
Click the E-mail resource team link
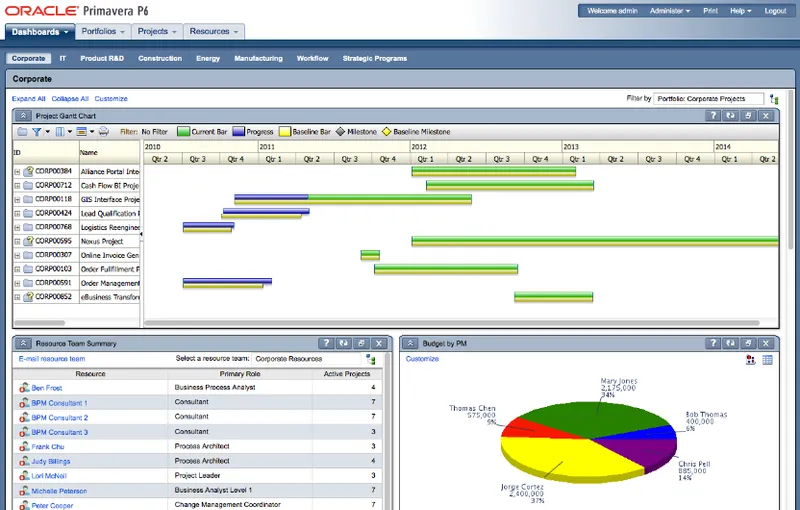coord(52,359)
